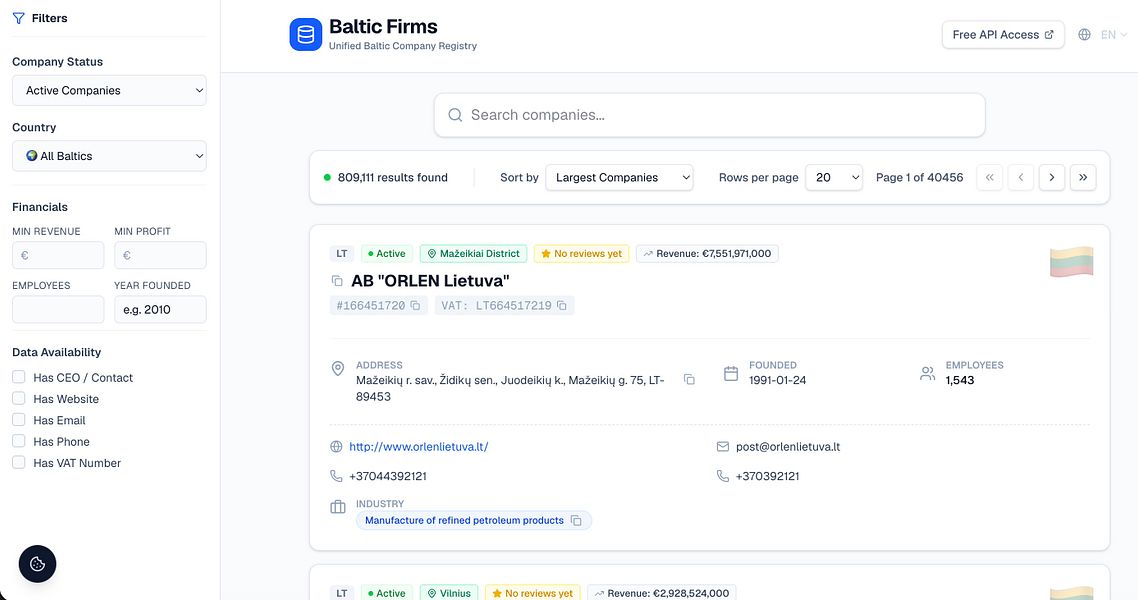Click the employee count 1,543

959,380
